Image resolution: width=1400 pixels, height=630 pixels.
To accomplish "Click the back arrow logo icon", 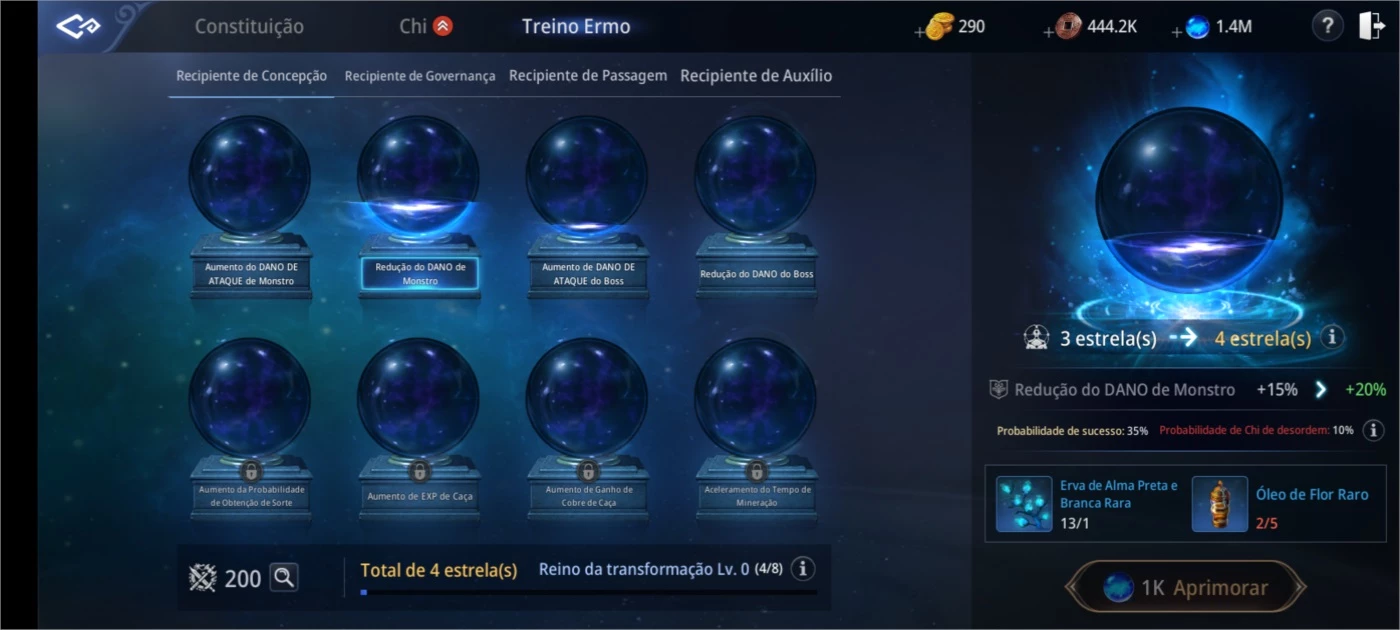I will pos(78,27).
